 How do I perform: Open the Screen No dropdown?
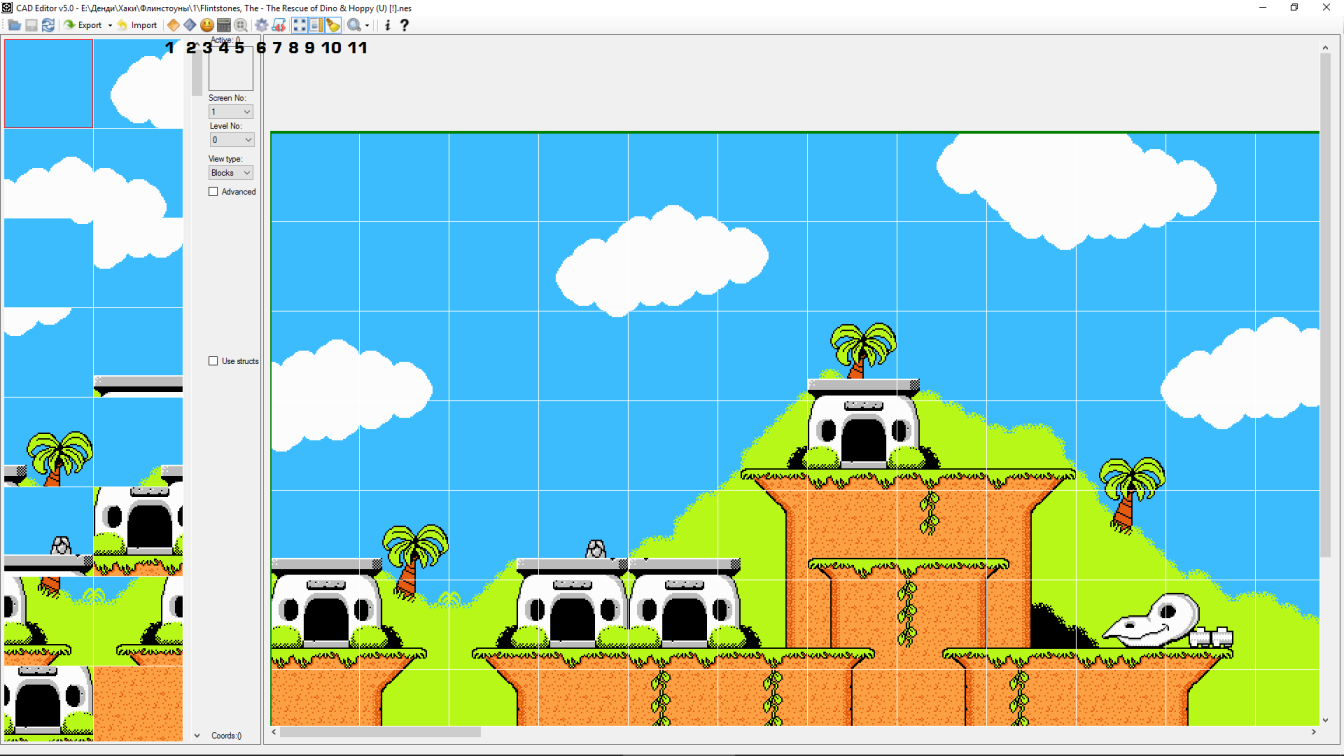point(231,112)
